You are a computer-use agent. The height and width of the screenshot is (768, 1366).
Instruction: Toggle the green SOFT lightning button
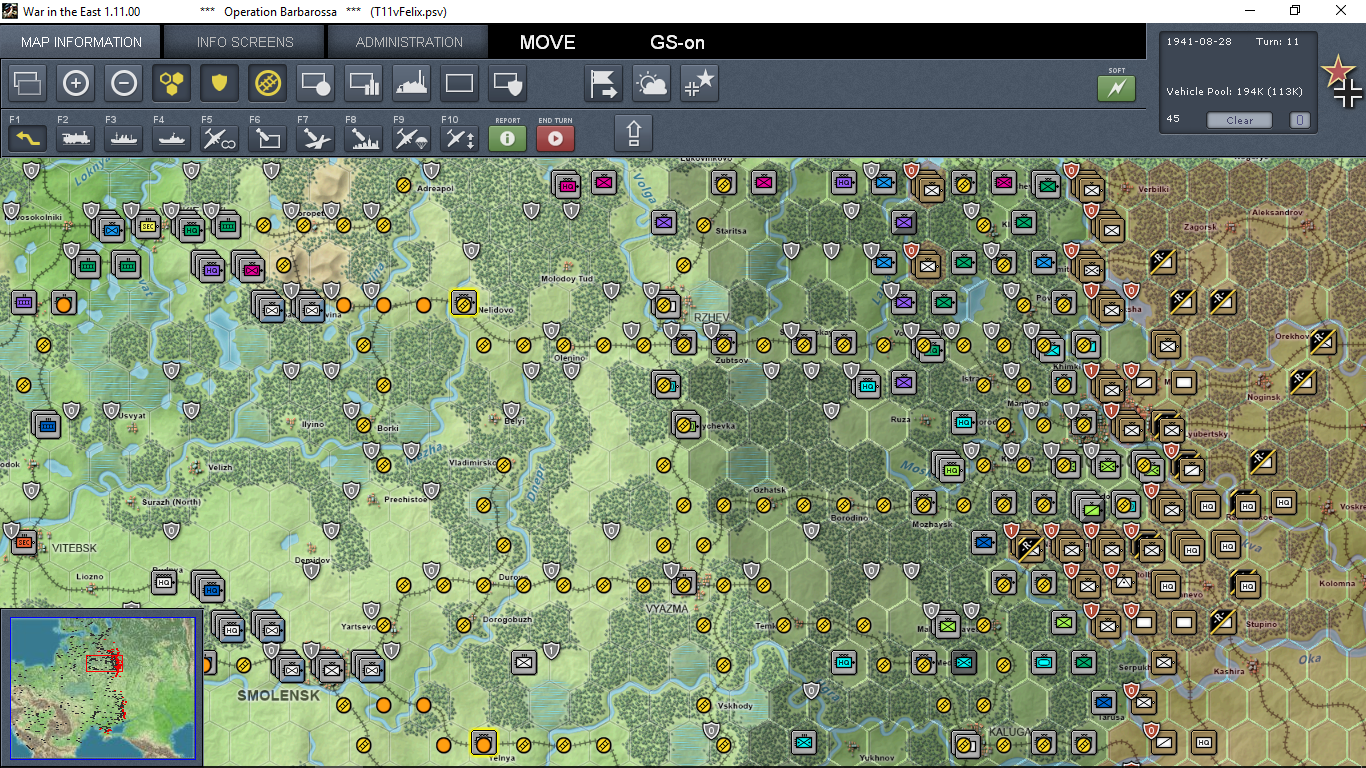(1117, 89)
